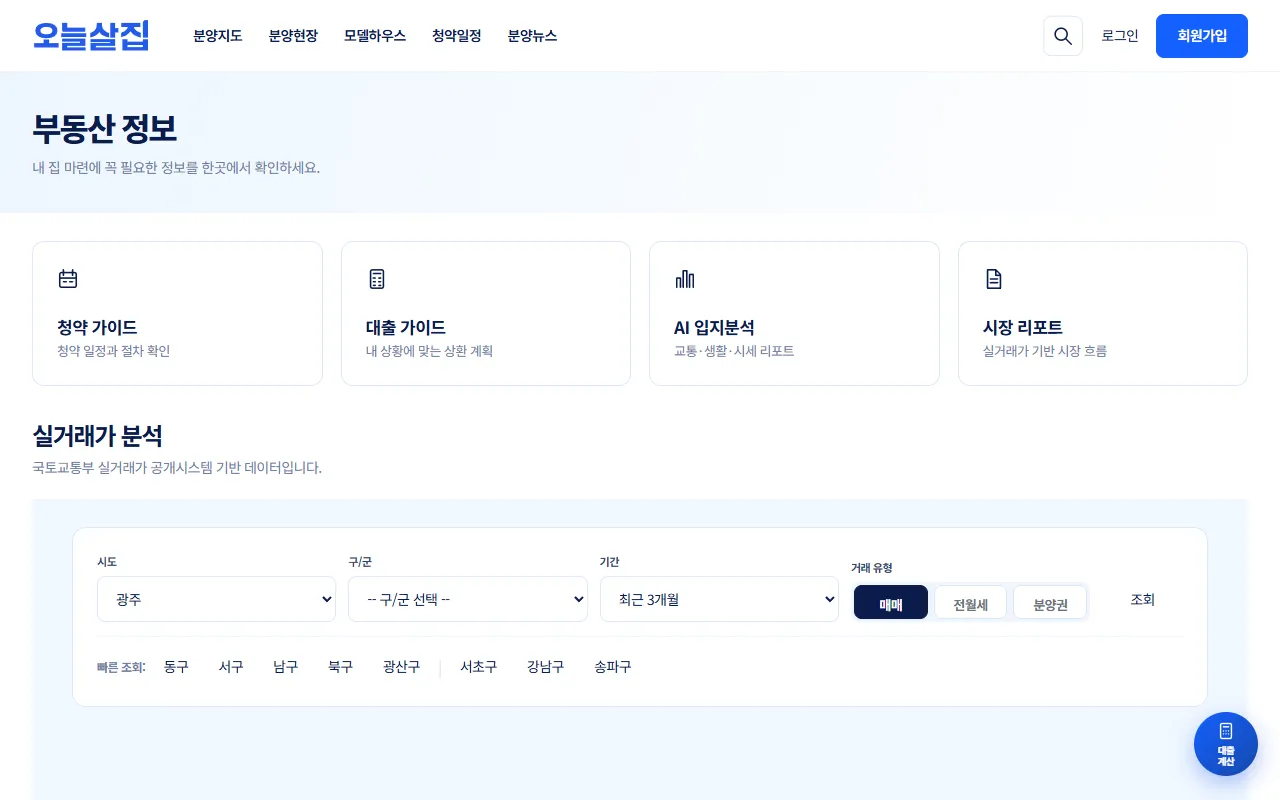Open the 대출 가이드 card title

pyautogui.click(x=406, y=327)
